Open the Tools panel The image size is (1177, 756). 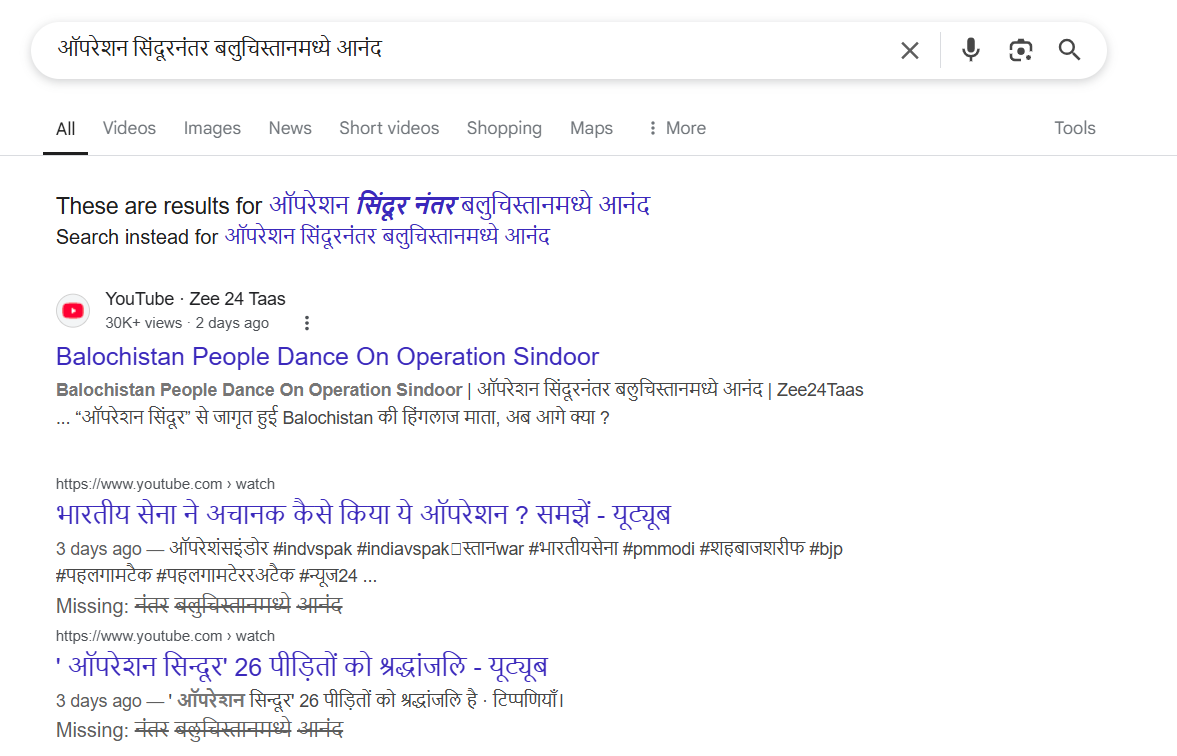[1074, 128]
